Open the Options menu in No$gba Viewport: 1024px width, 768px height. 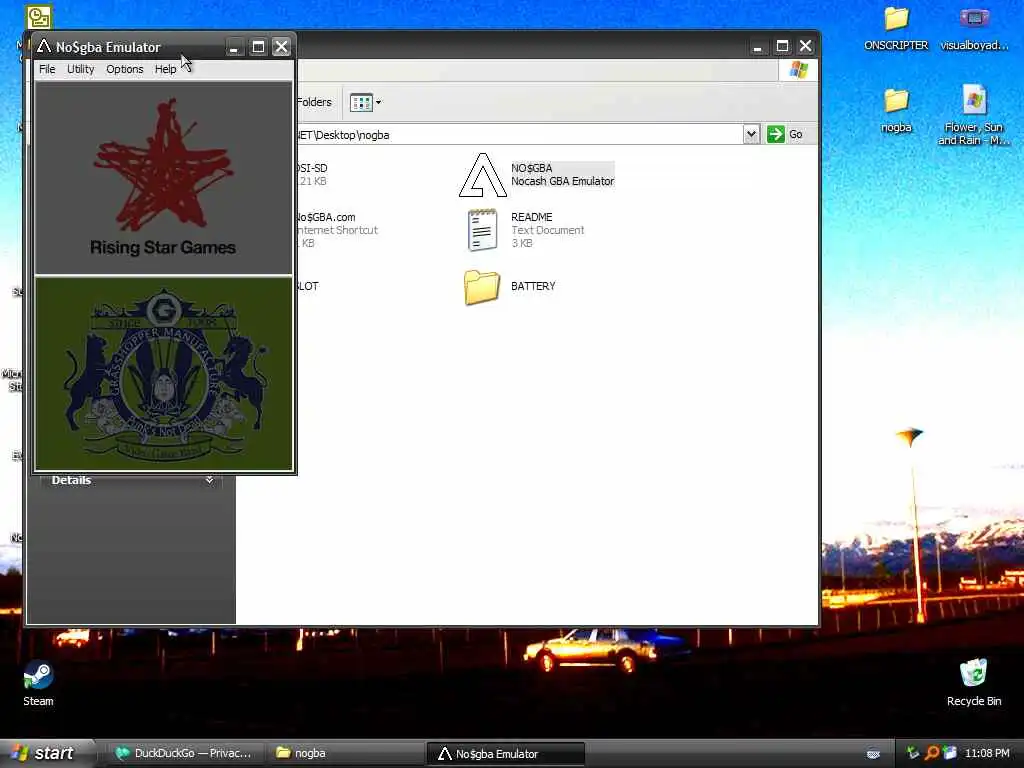(125, 69)
